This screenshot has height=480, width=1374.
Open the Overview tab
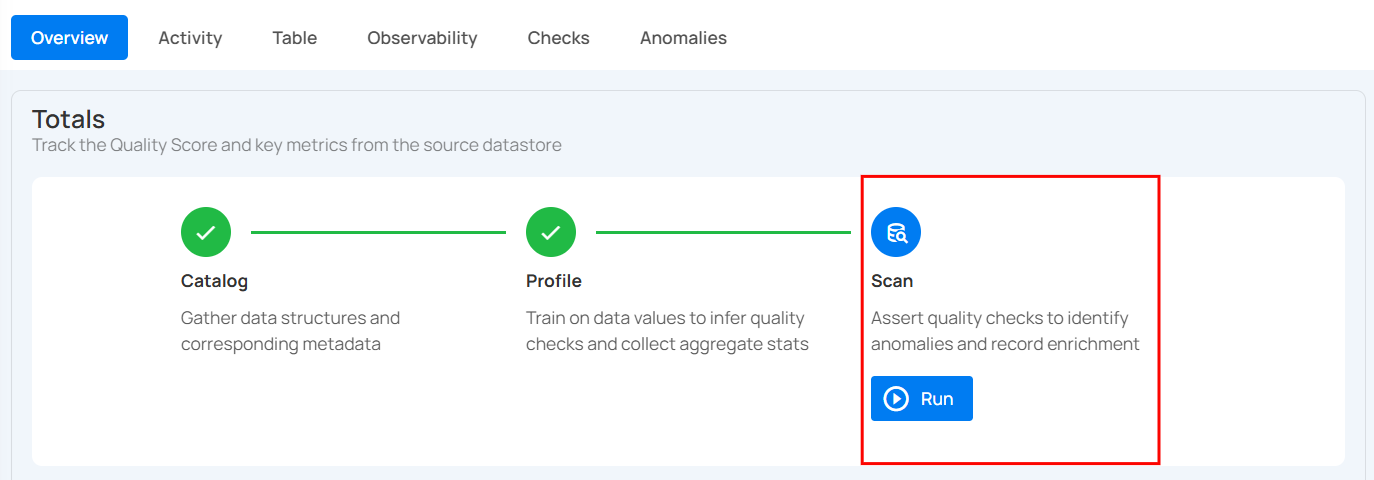click(x=69, y=38)
